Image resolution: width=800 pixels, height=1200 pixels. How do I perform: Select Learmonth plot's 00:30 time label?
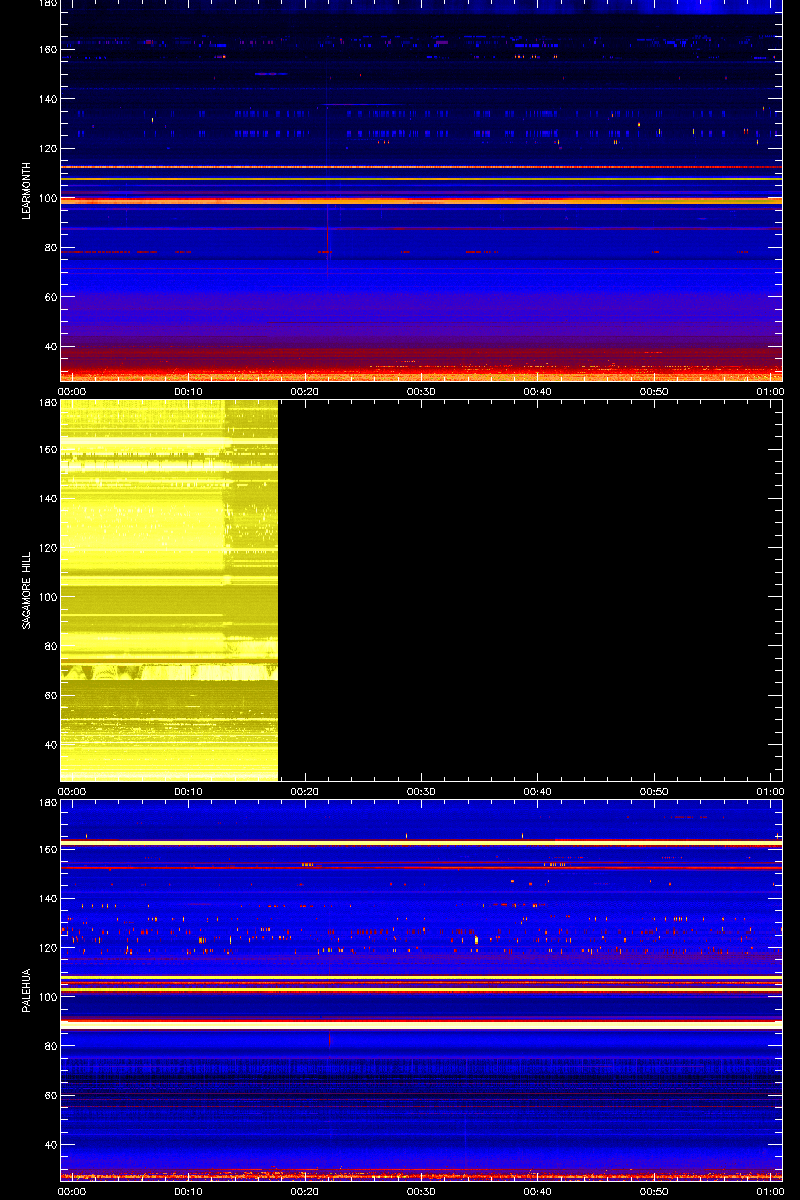pos(421,392)
